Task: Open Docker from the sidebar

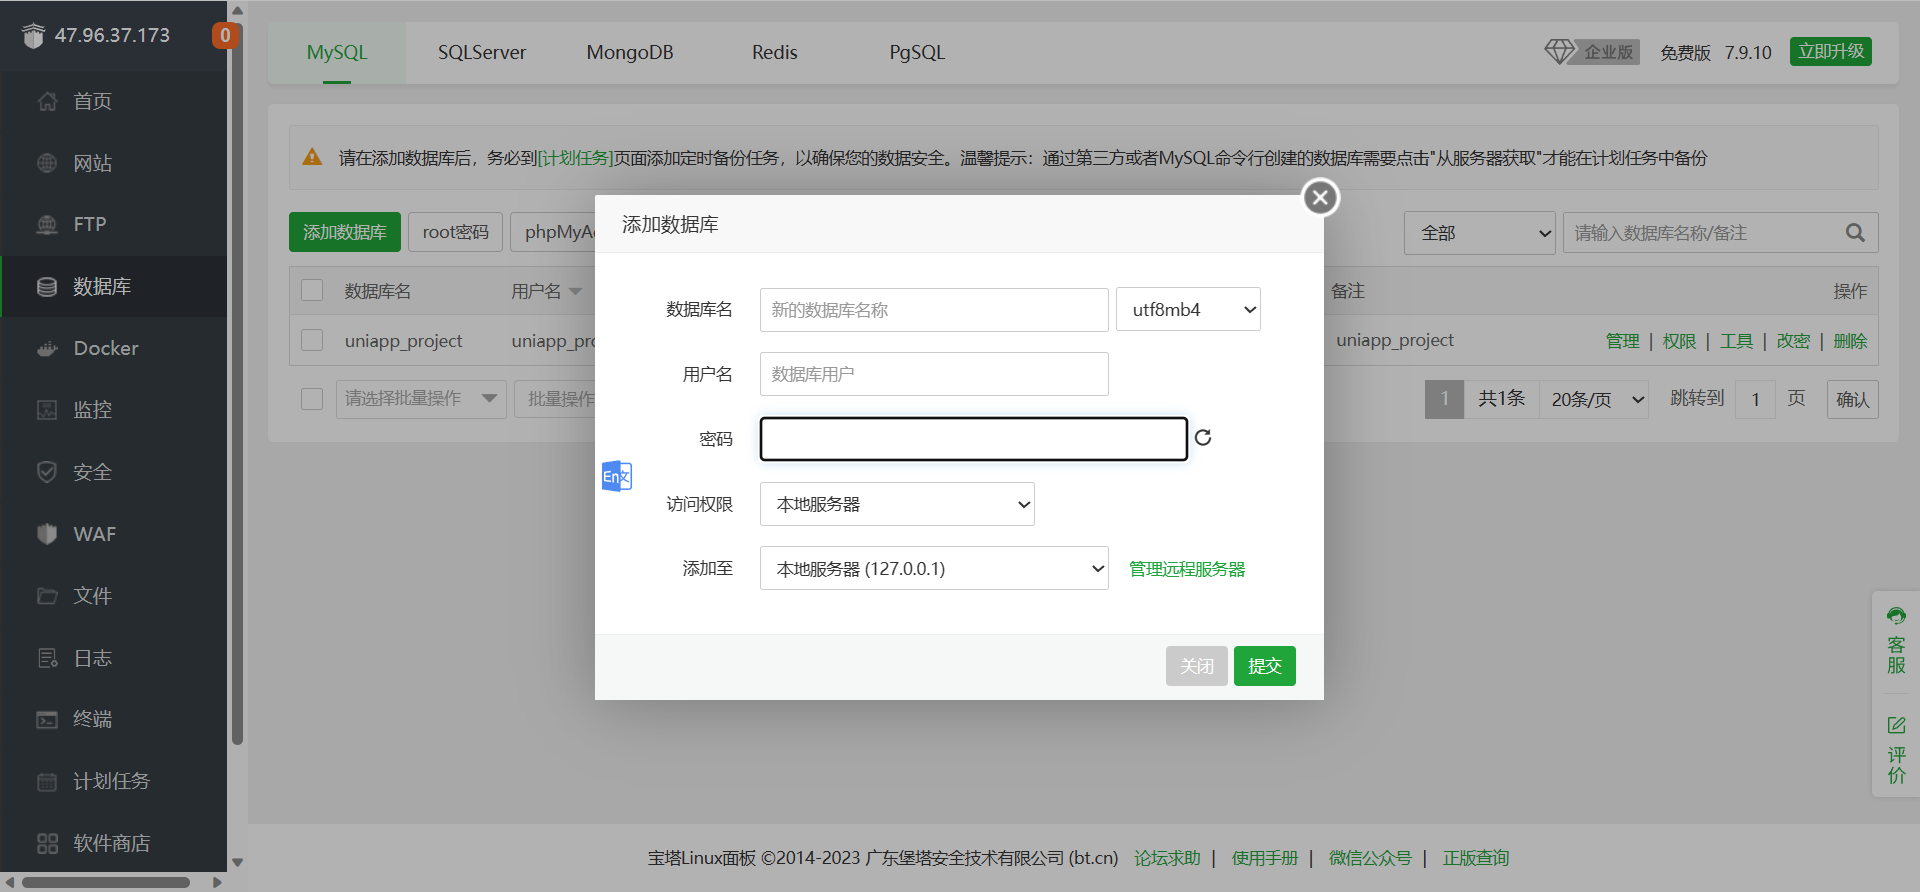Action: coord(105,348)
